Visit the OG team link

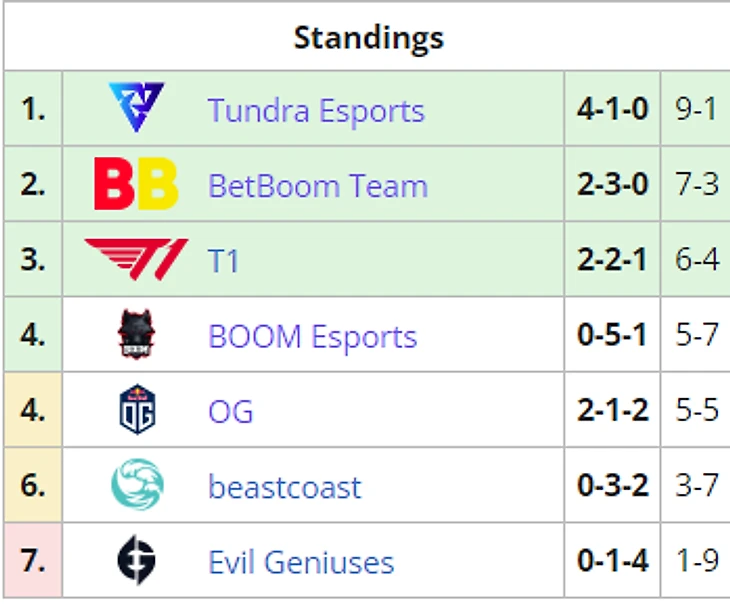[x=230, y=412]
